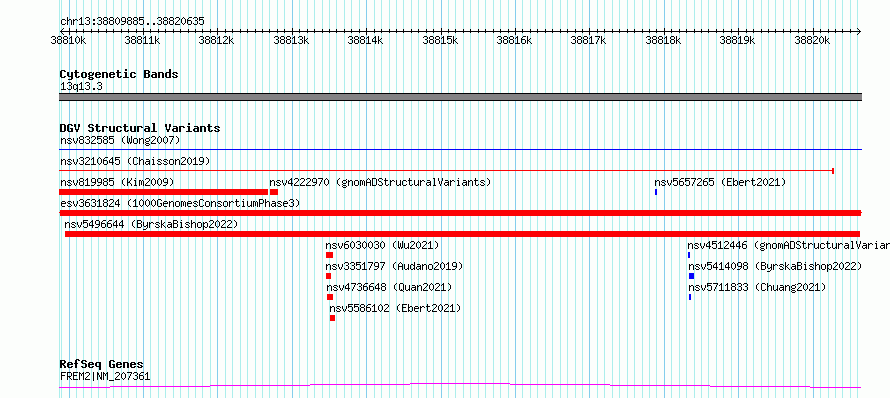Click the Cytogenetic Bands track title

pos(119,74)
